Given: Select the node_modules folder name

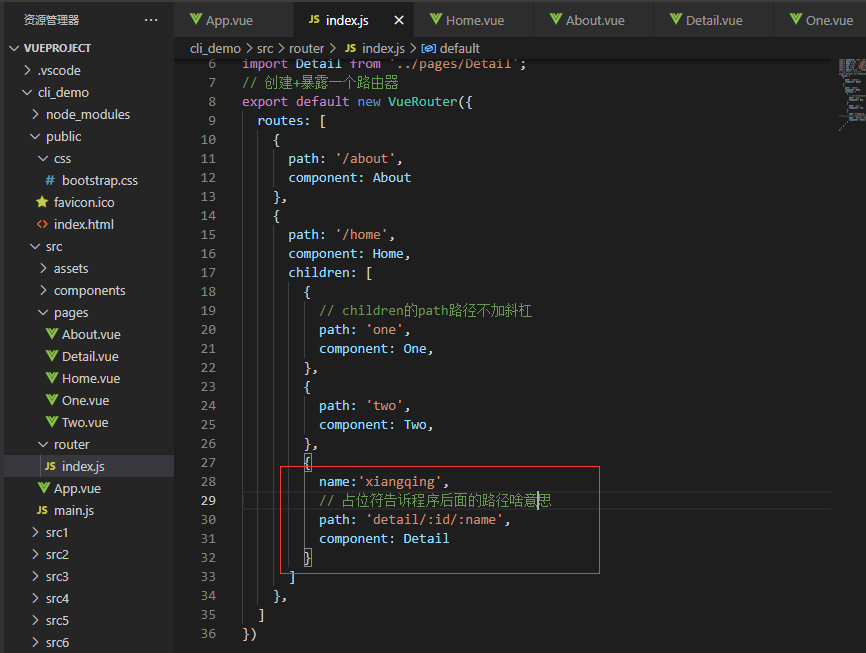Looking at the screenshot, I should [x=88, y=114].
